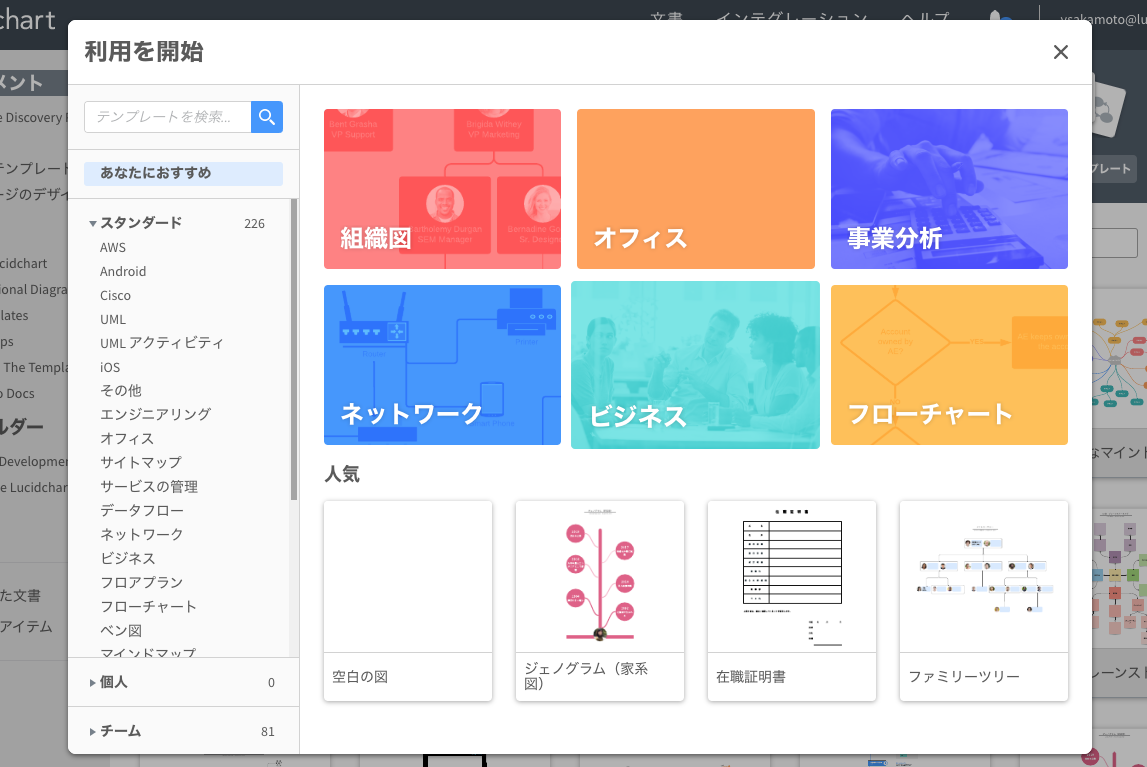Select the あなたにおすすめ filter
Screen dimensions: 1147x767
[x=183, y=173]
